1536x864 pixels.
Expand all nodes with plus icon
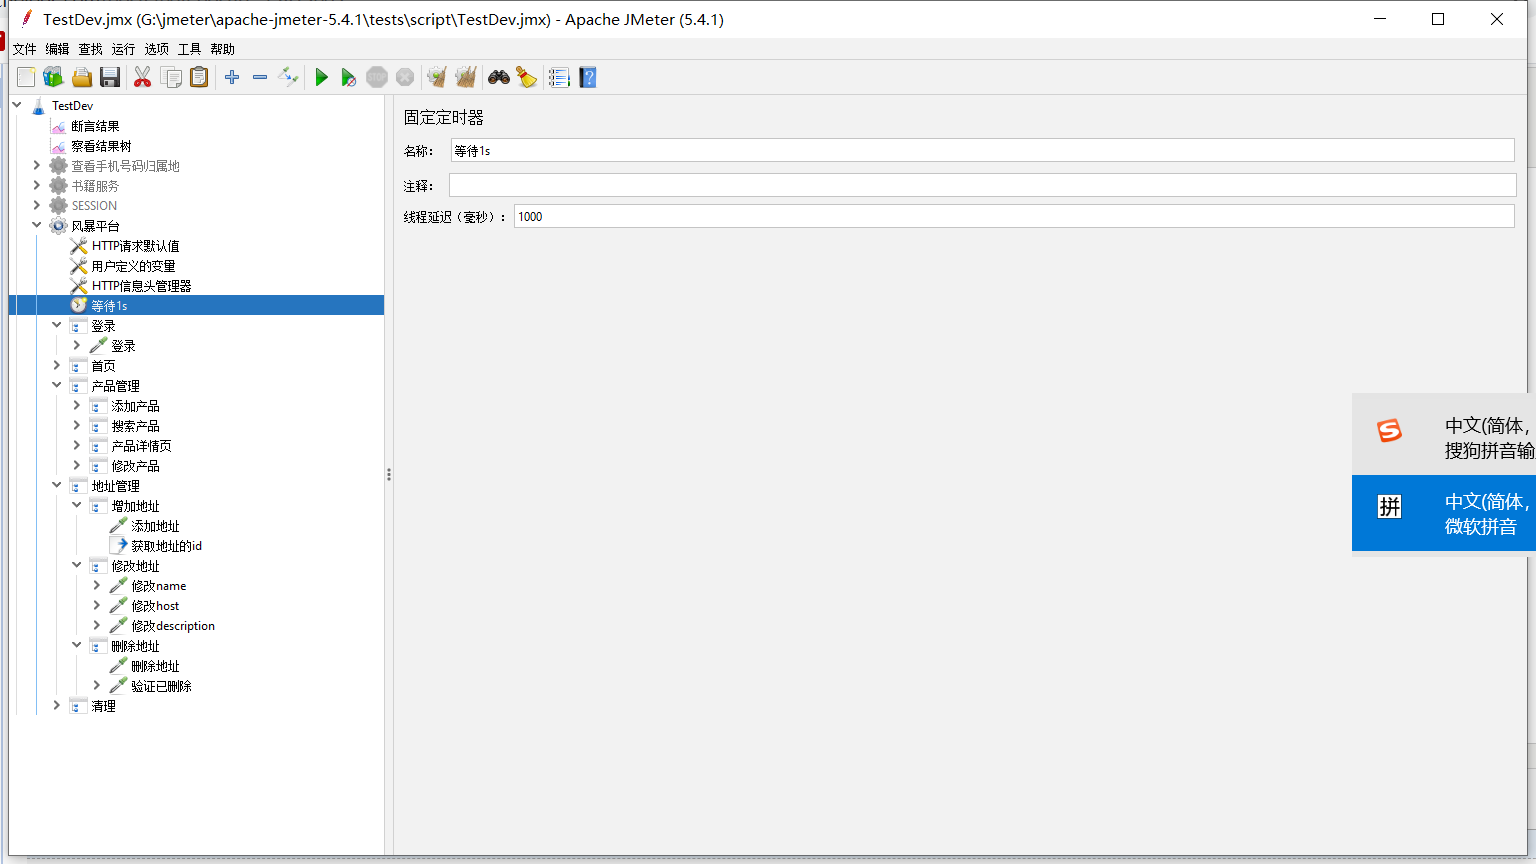pyautogui.click(x=232, y=77)
